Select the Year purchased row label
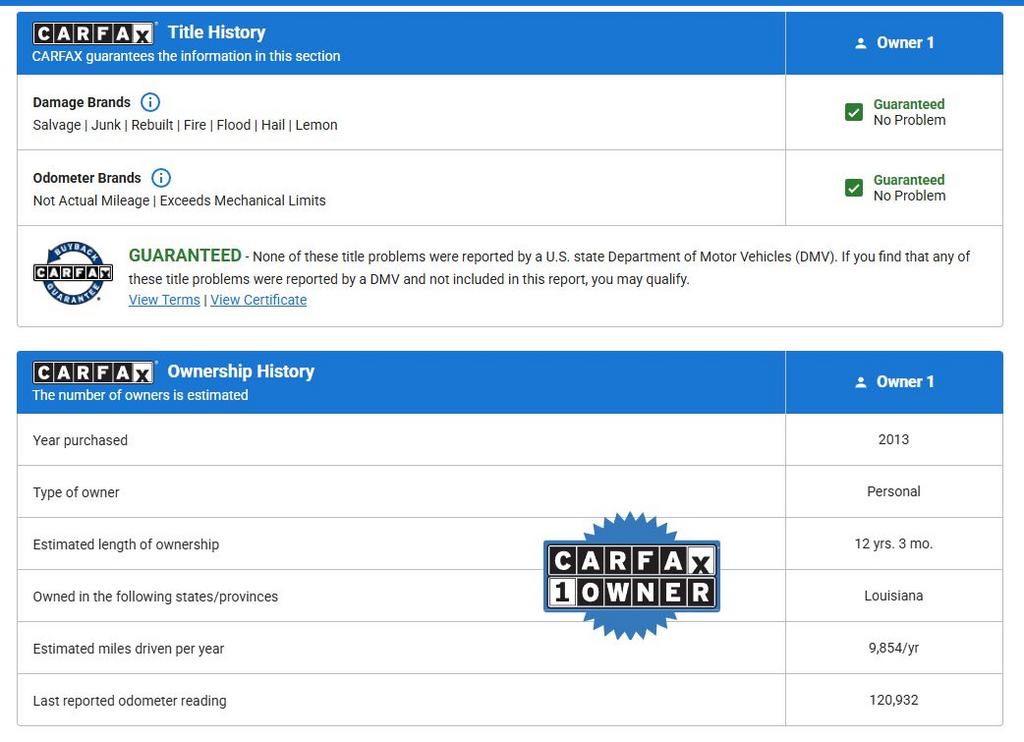This screenshot has width=1024, height=742. [x=80, y=440]
